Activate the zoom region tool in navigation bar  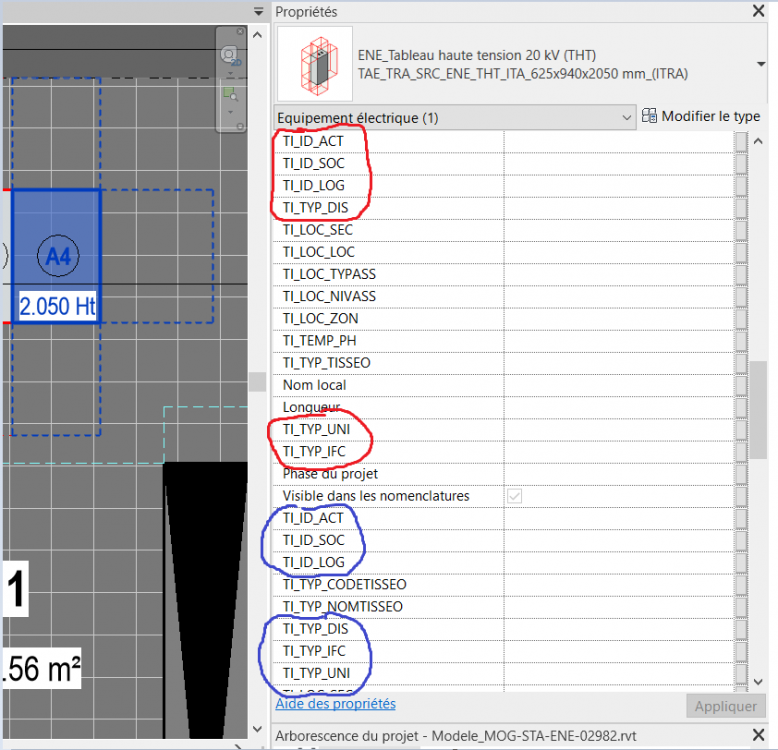(x=230, y=94)
